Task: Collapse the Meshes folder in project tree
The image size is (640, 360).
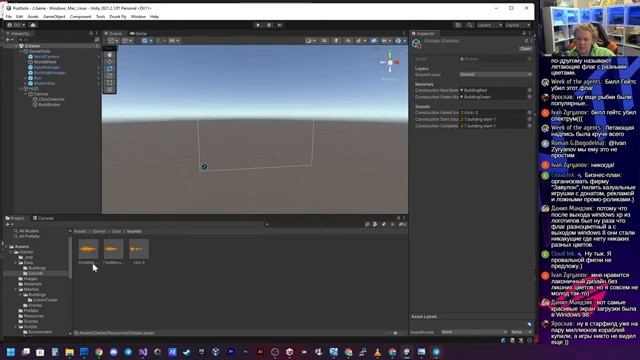Action: point(16,289)
